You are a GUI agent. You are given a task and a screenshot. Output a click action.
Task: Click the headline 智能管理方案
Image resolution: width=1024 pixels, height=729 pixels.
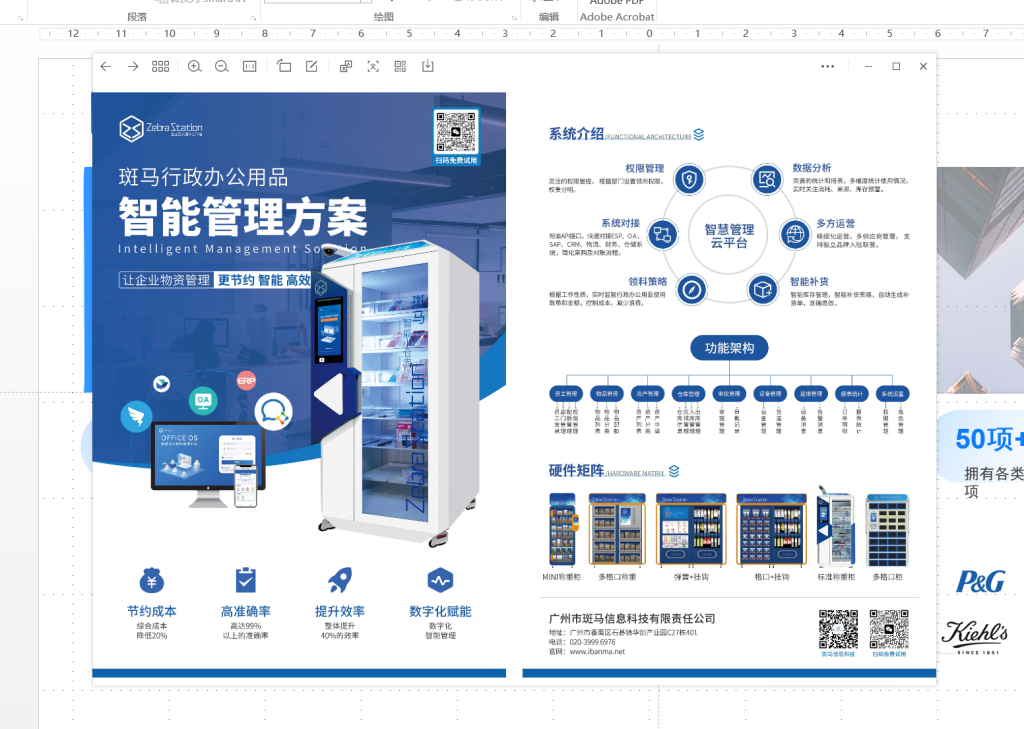pyautogui.click(x=243, y=217)
